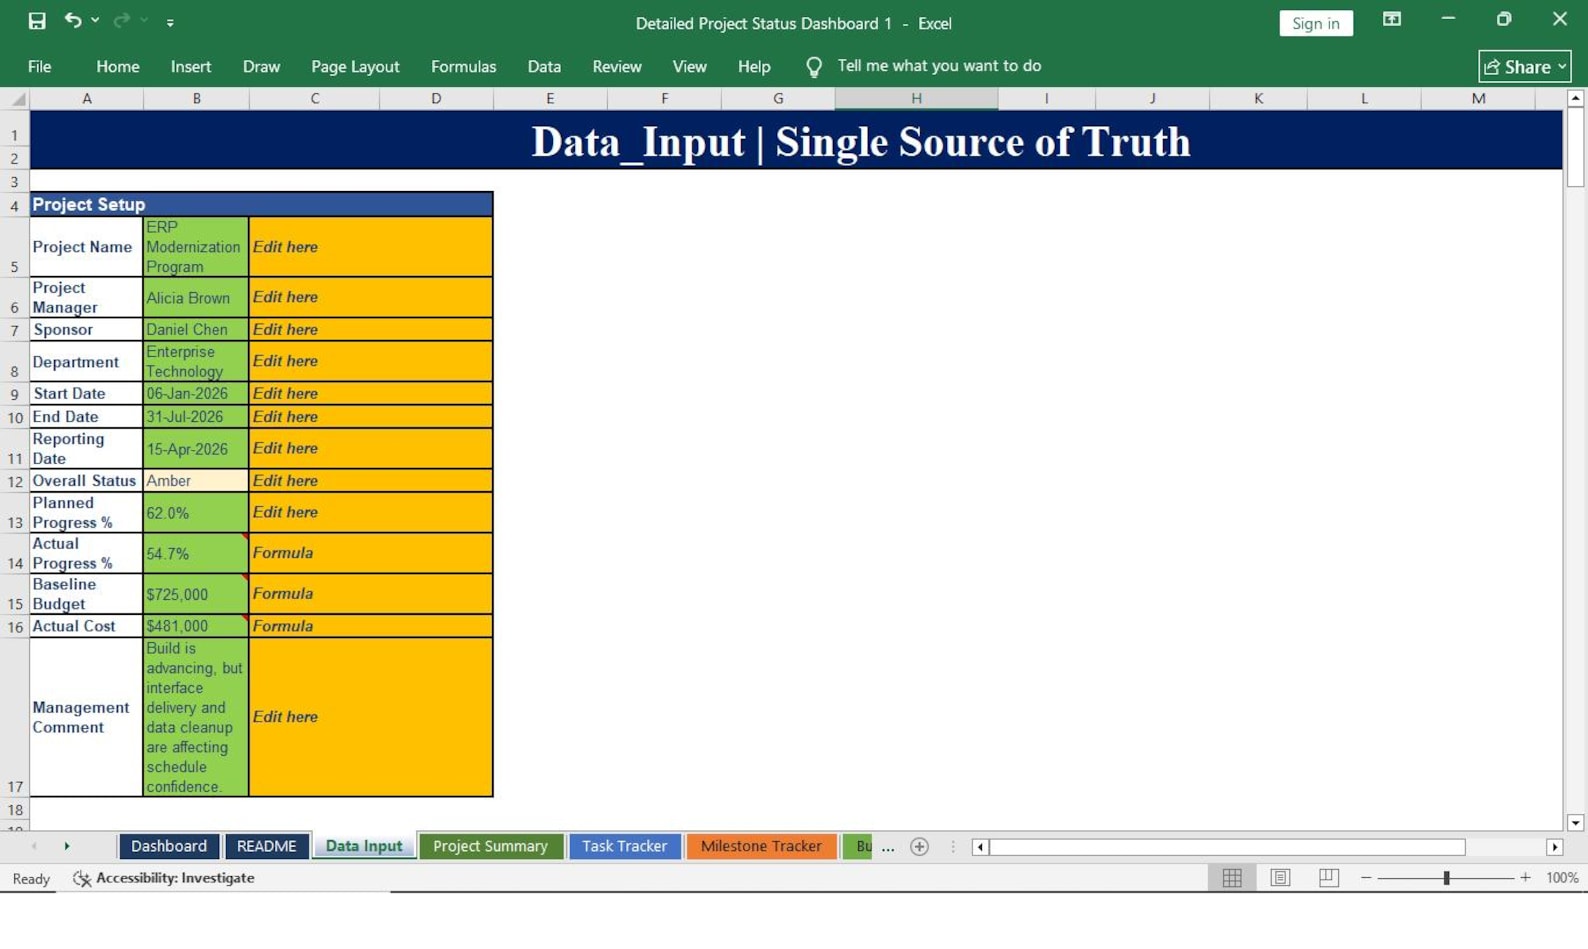Switch to Page Break Preview icon

coord(1328,877)
